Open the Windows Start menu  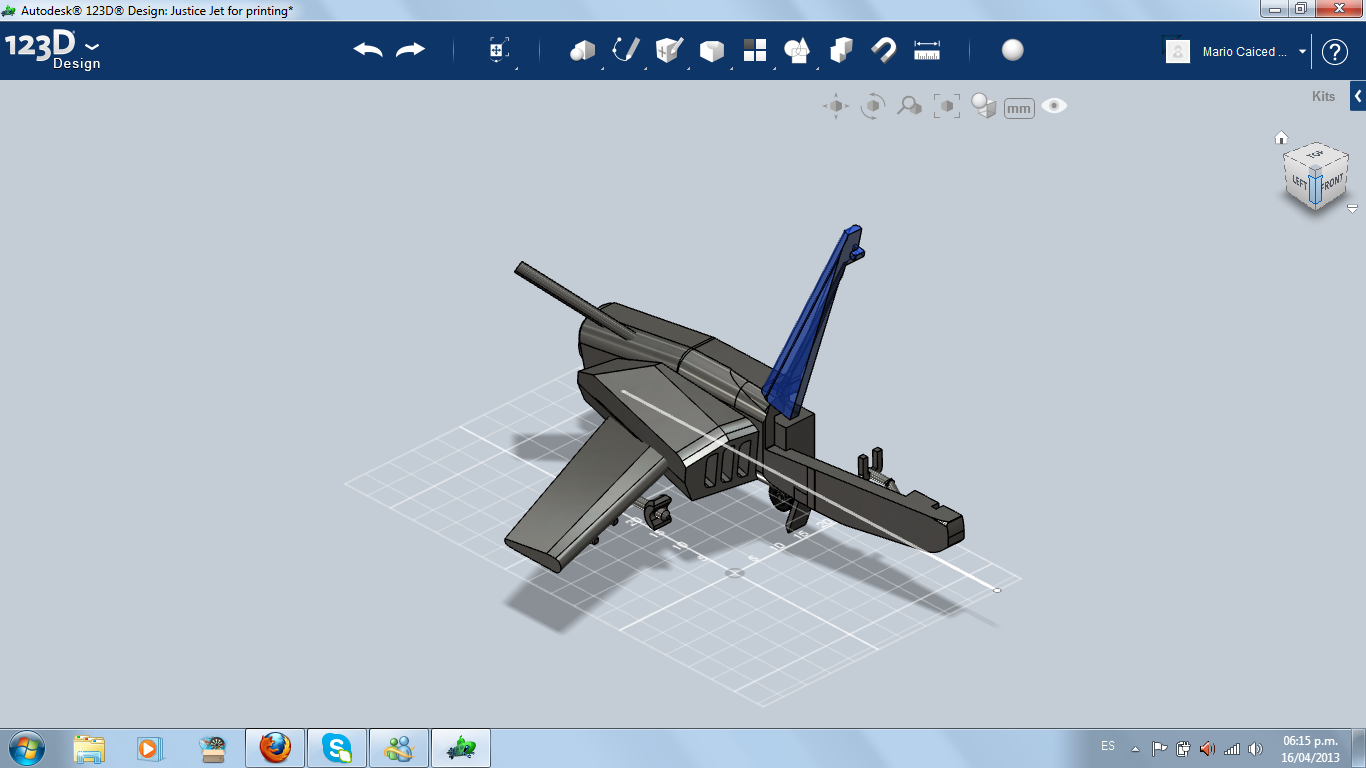[x=25, y=748]
